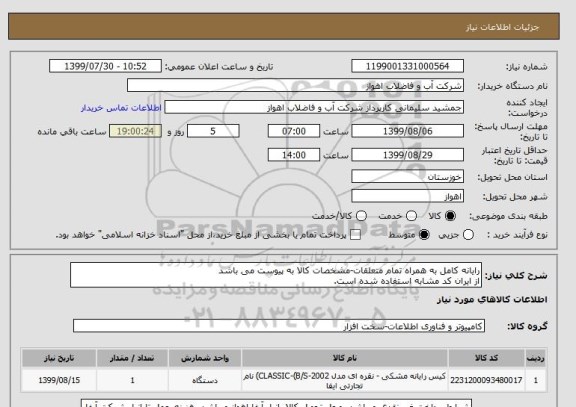
Task: Toggle the Islamic treasury bonds payment checkbox
Action: pos(355,235)
